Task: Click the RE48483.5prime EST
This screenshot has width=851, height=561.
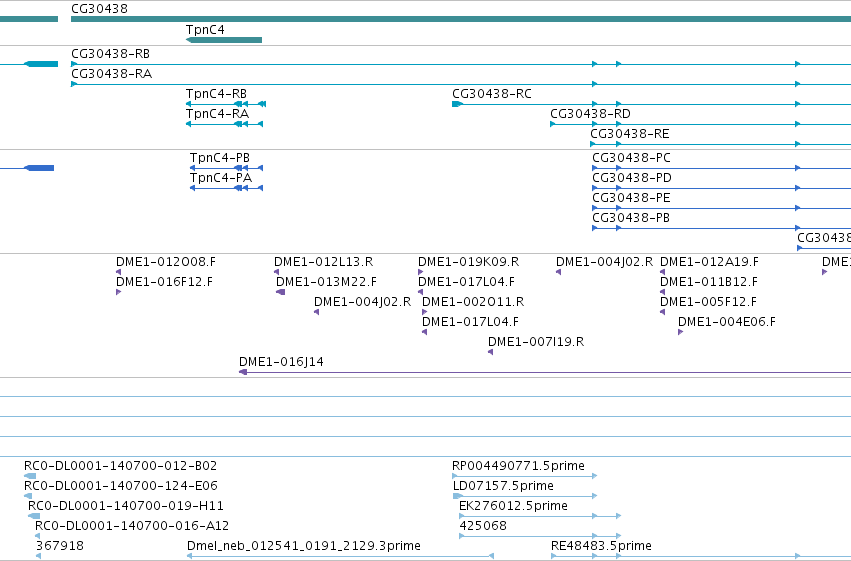Action: click(701, 556)
